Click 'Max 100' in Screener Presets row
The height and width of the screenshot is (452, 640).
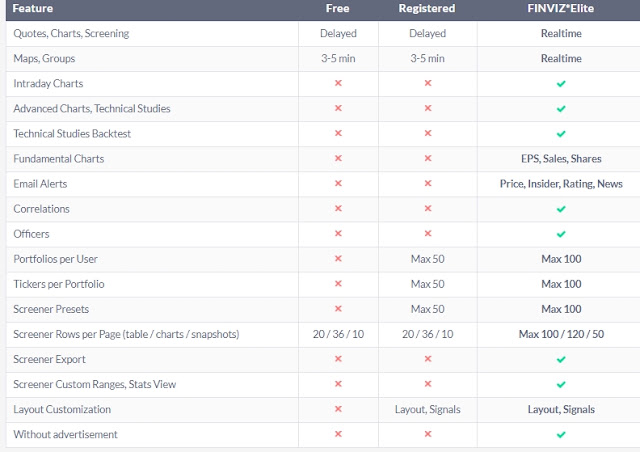tap(561, 309)
